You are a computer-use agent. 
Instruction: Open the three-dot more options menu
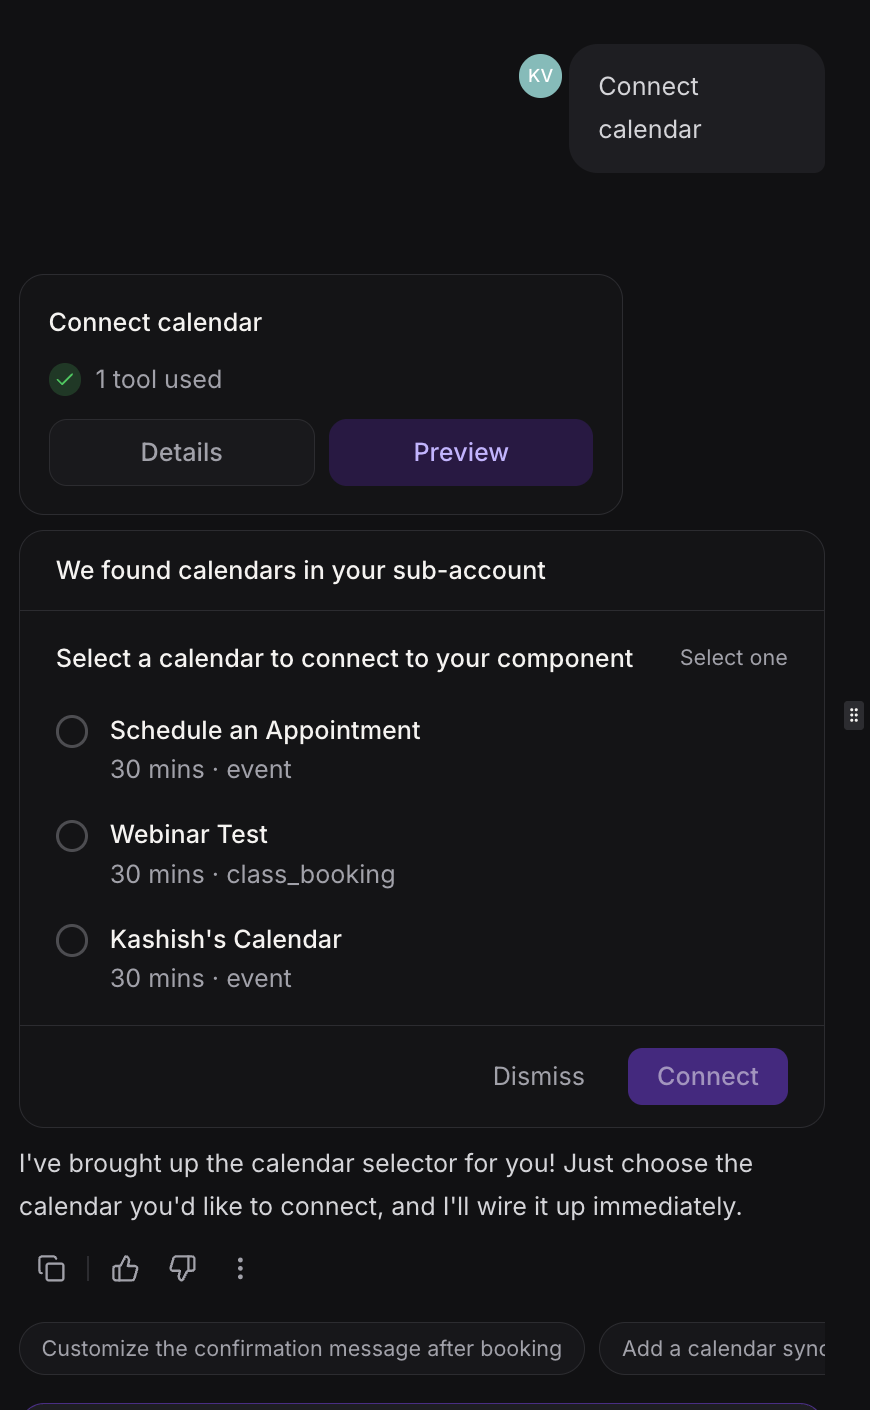click(x=240, y=1269)
